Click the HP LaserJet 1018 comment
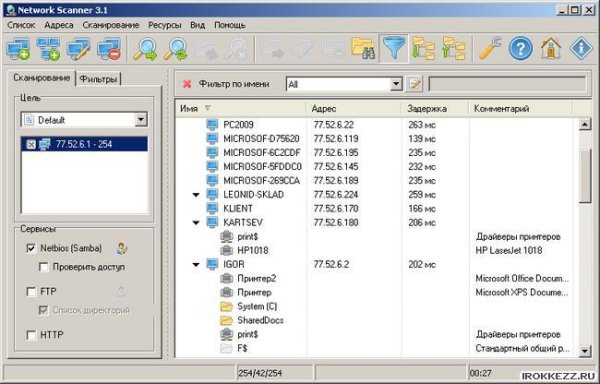This screenshot has height=384, width=600. [x=509, y=251]
